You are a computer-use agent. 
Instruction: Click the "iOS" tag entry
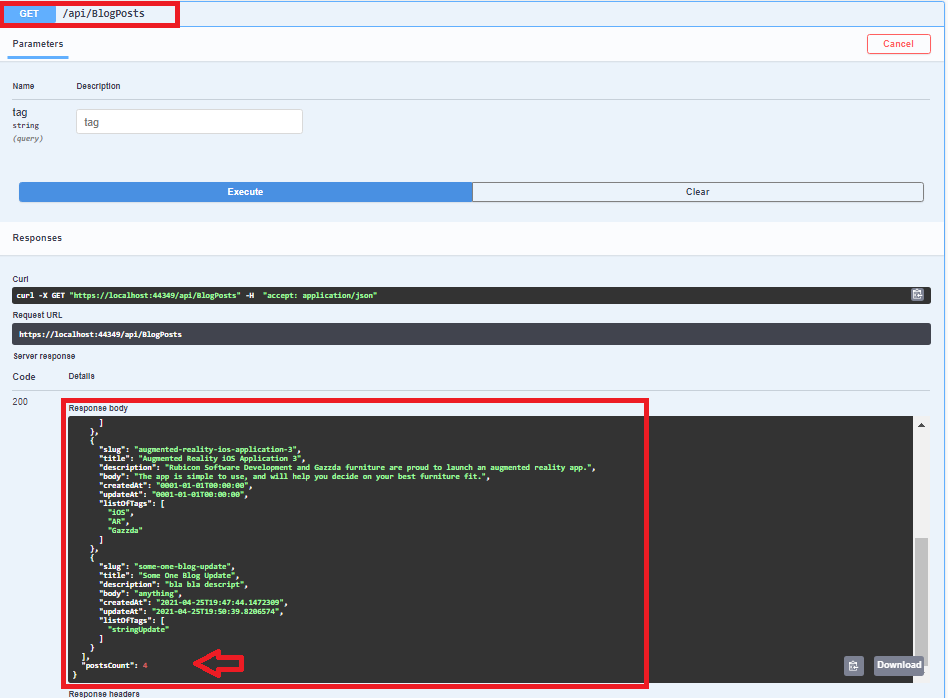[120, 512]
